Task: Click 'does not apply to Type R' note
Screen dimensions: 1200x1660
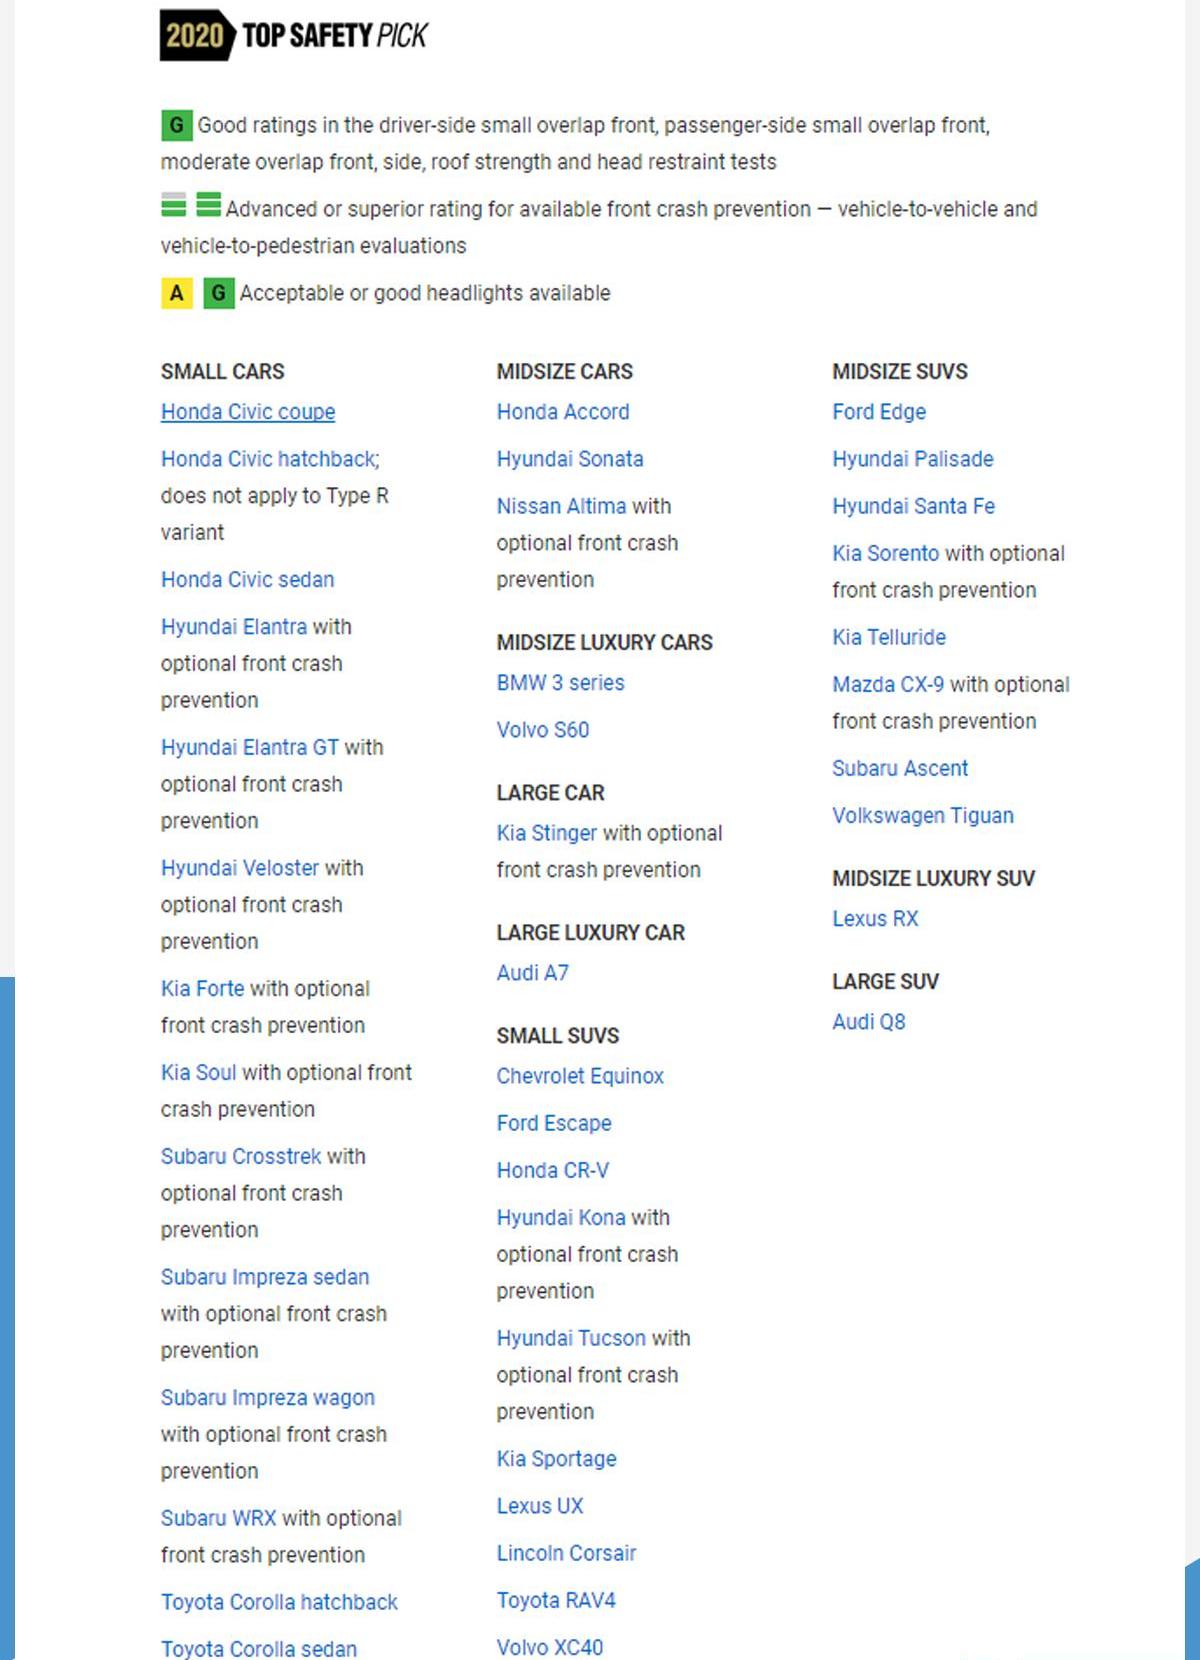Action: 275,496
